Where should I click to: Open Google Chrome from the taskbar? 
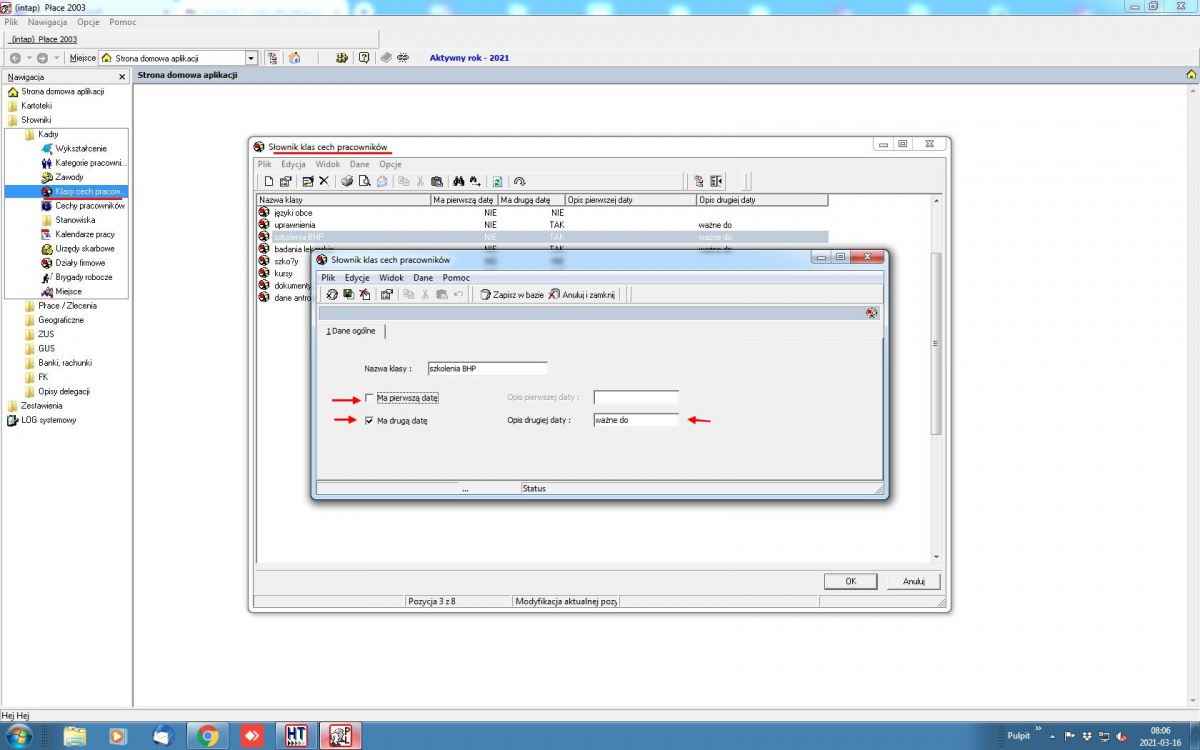208,736
